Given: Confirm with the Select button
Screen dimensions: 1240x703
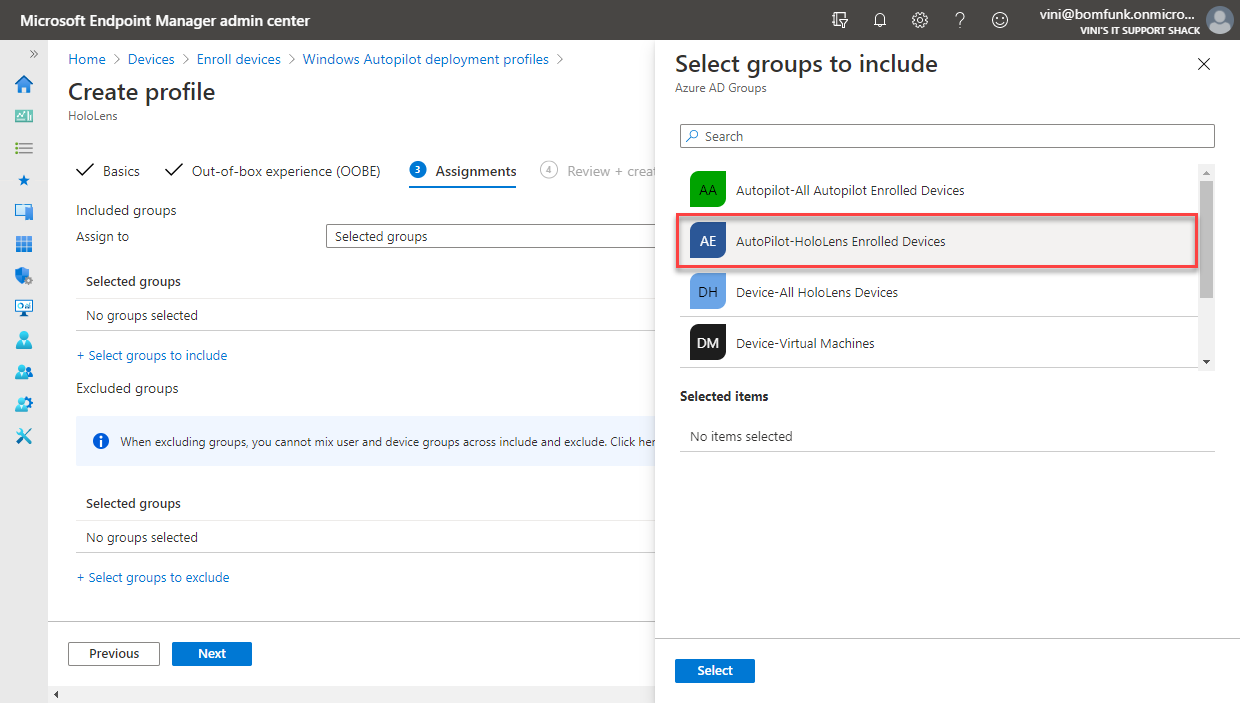Looking at the screenshot, I should (715, 670).
